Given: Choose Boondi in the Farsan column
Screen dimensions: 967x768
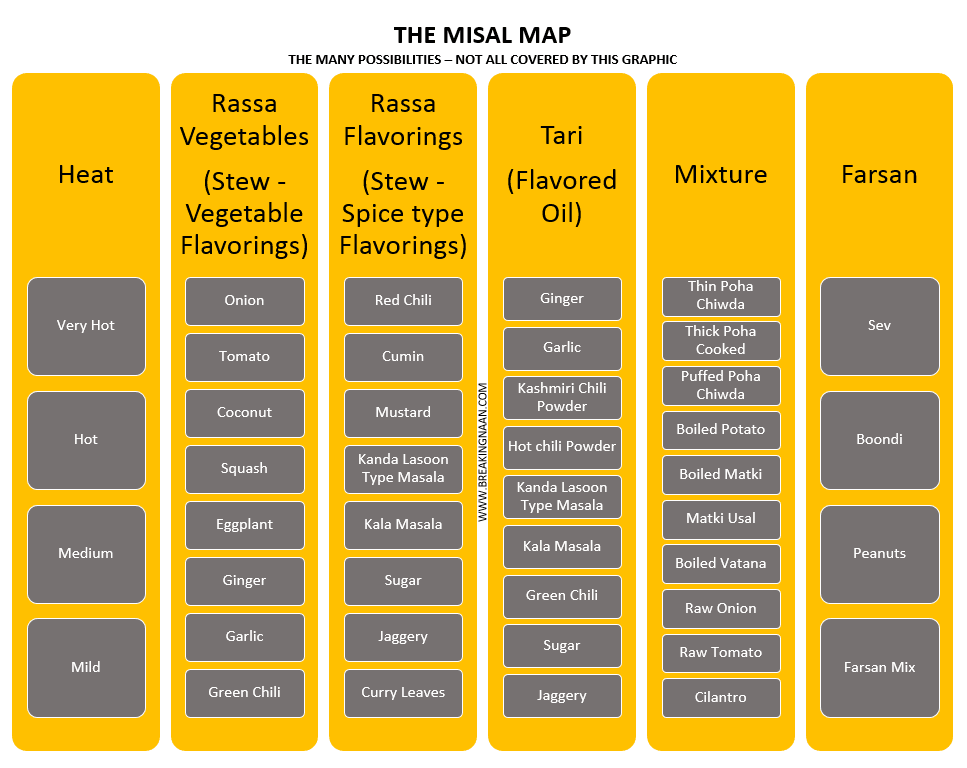Looking at the screenshot, I should (880, 440).
